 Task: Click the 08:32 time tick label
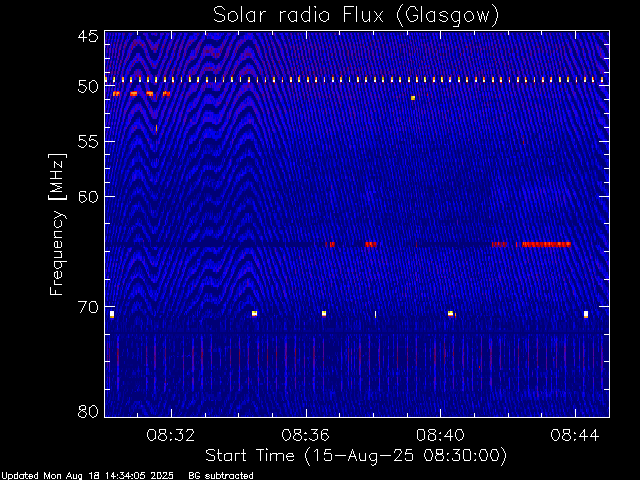171,435
